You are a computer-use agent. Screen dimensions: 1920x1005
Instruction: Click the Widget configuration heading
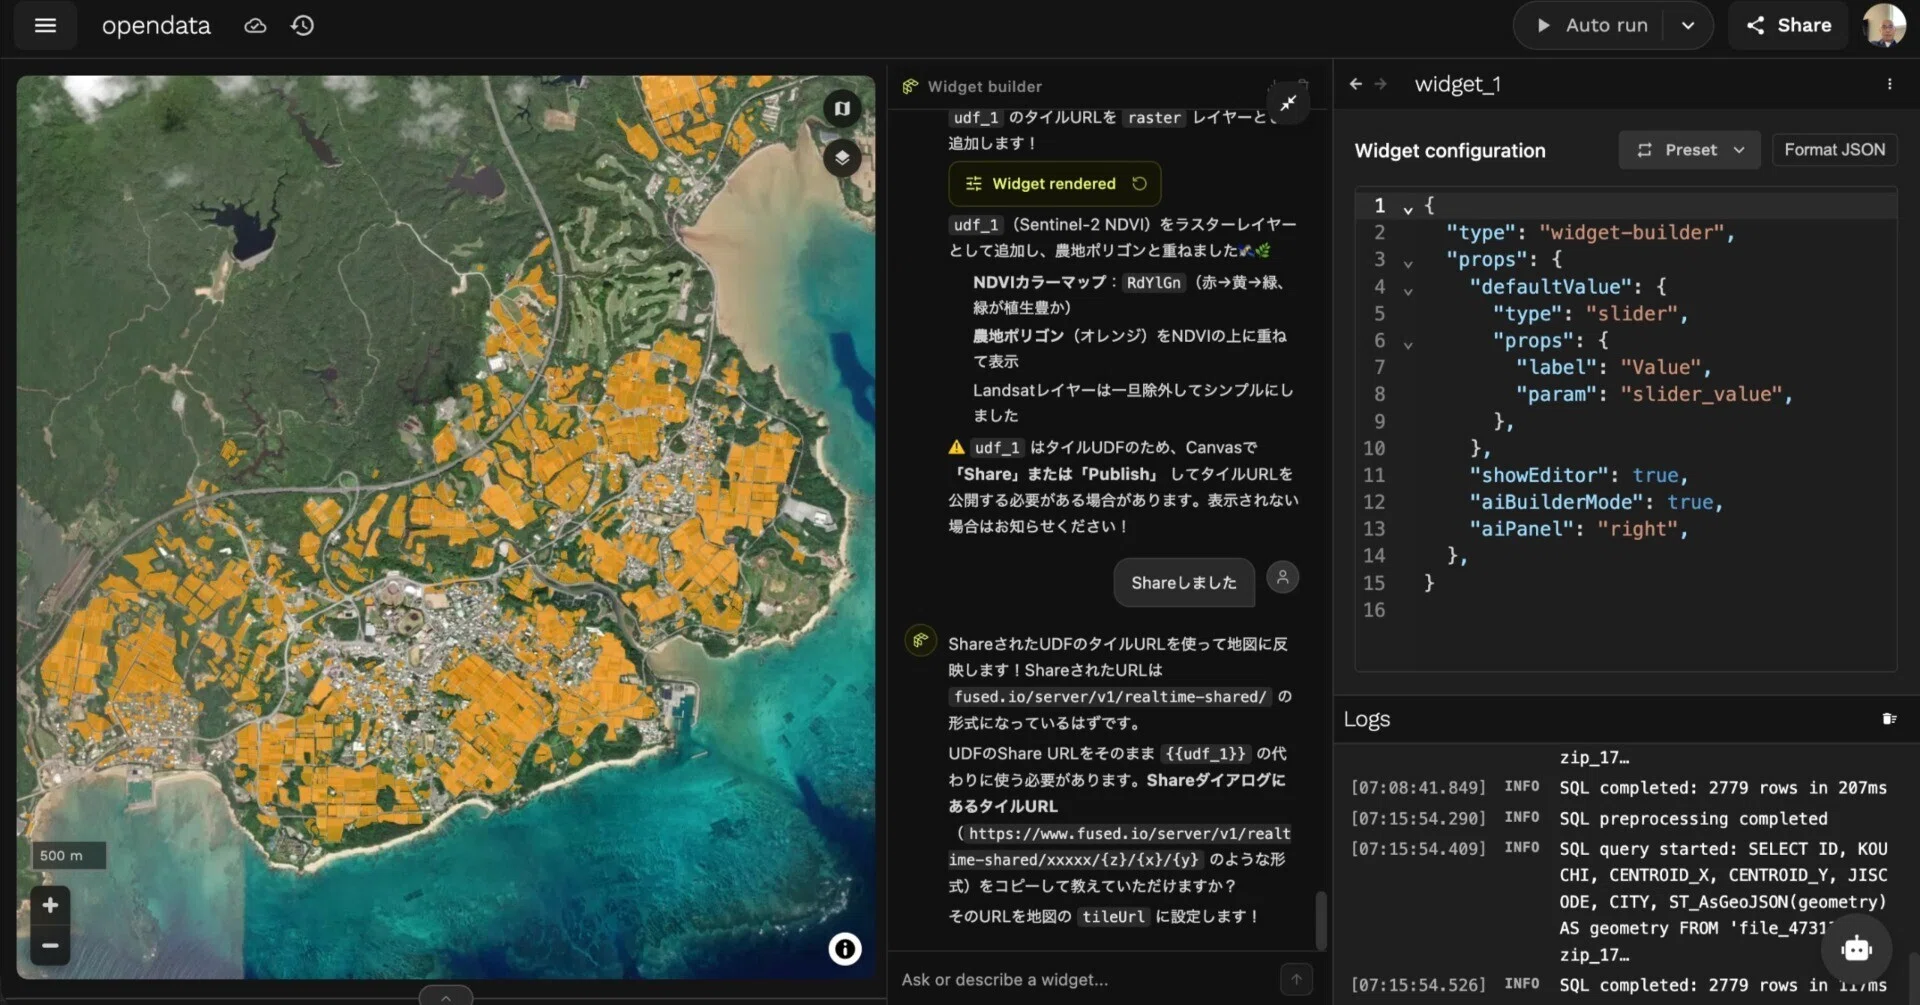pyautogui.click(x=1449, y=151)
